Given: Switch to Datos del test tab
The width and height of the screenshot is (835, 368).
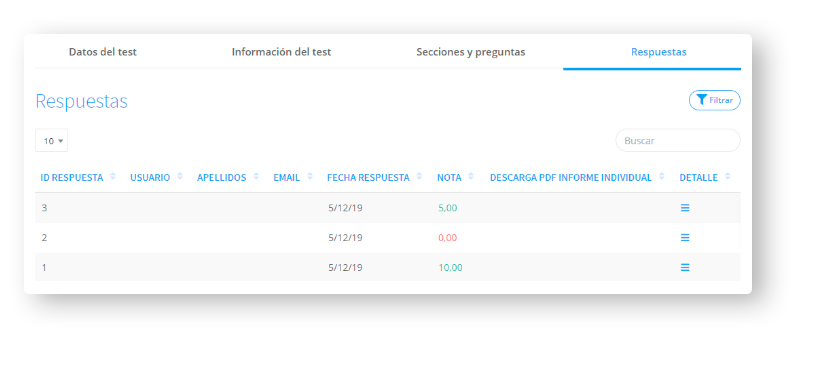Looking at the screenshot, I should (x=103, y=52).
